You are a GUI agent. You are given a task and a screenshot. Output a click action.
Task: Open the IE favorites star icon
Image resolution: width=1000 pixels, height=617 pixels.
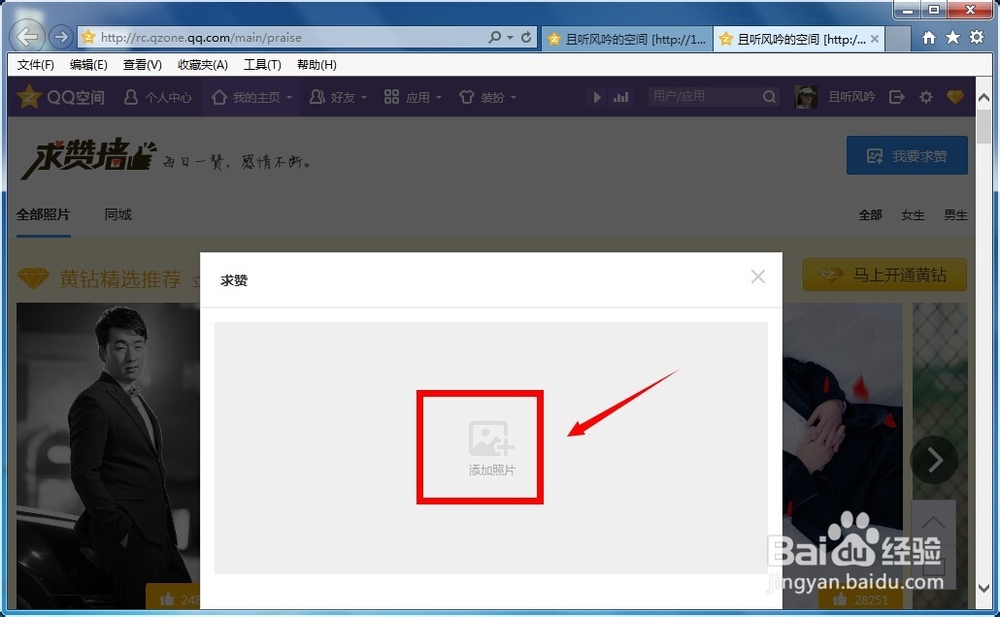(x=952, y=37)
